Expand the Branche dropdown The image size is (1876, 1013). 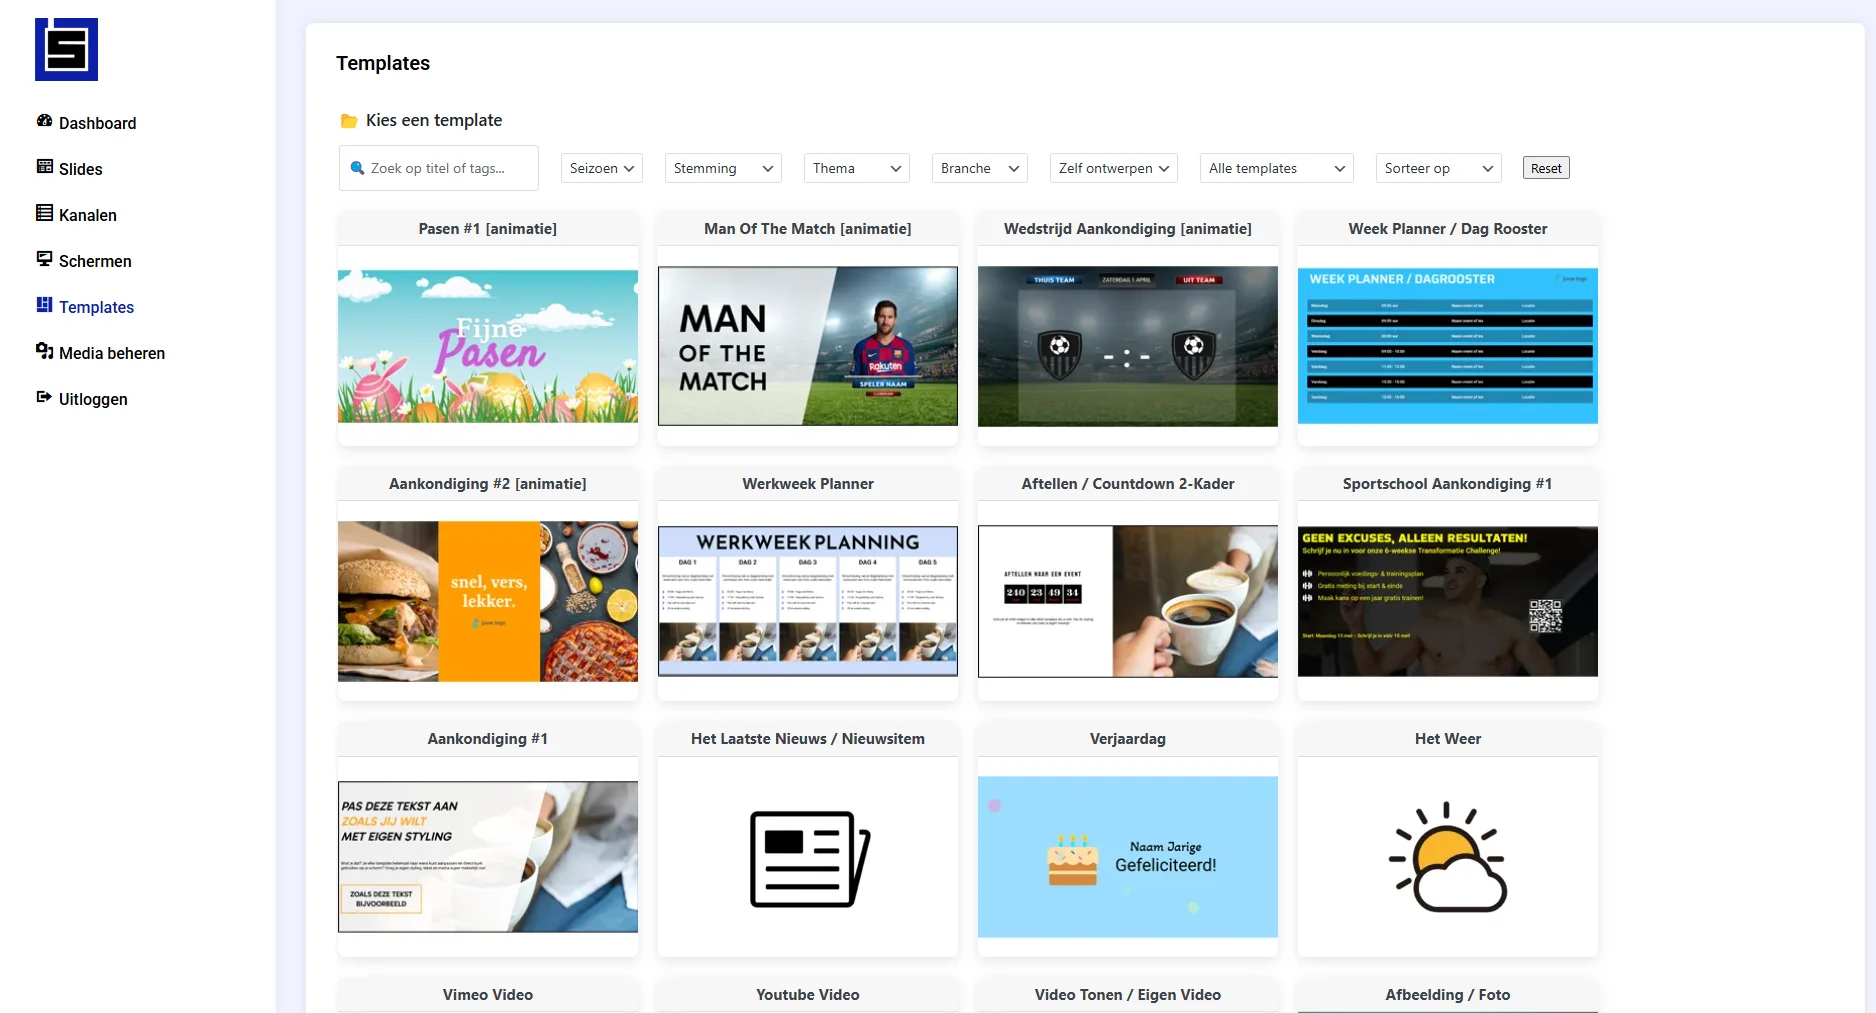coord(979,168)
